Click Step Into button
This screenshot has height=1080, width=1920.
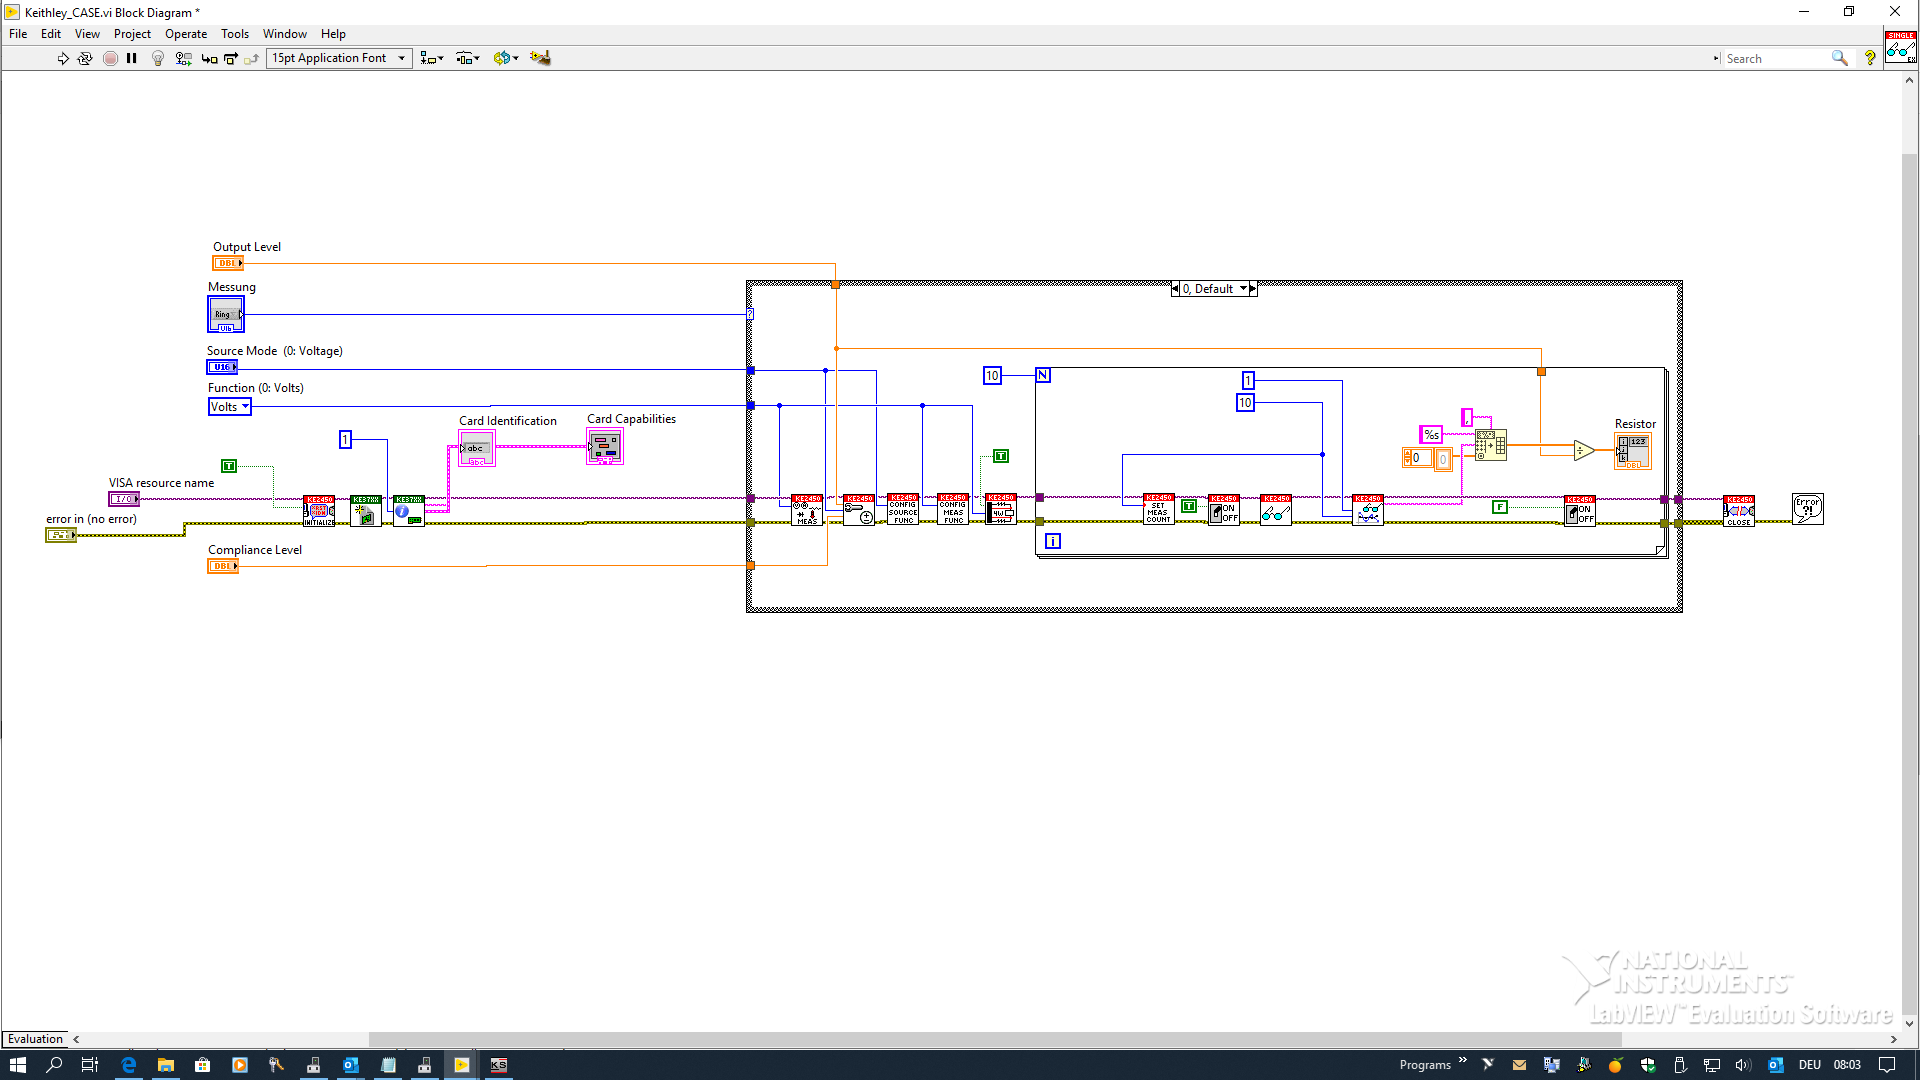[209, 58]
